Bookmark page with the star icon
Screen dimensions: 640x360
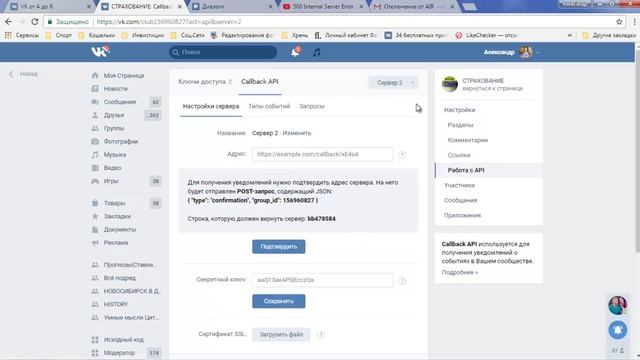click(x=619, y=22)
